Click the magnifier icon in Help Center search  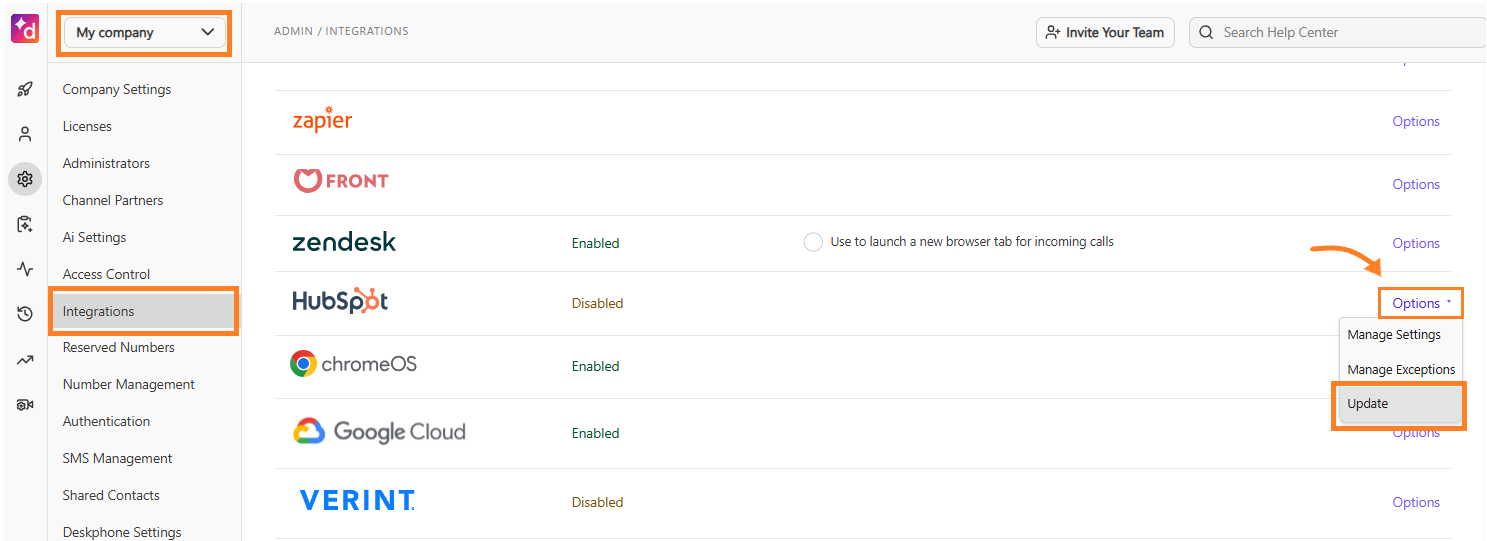[x=1206, y=32]
